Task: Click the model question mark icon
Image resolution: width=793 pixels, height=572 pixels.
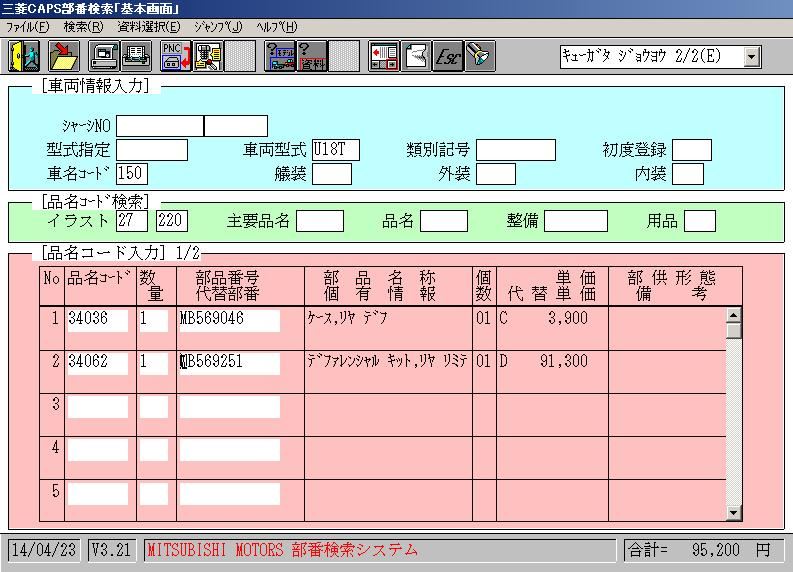Action: (280, 56)
